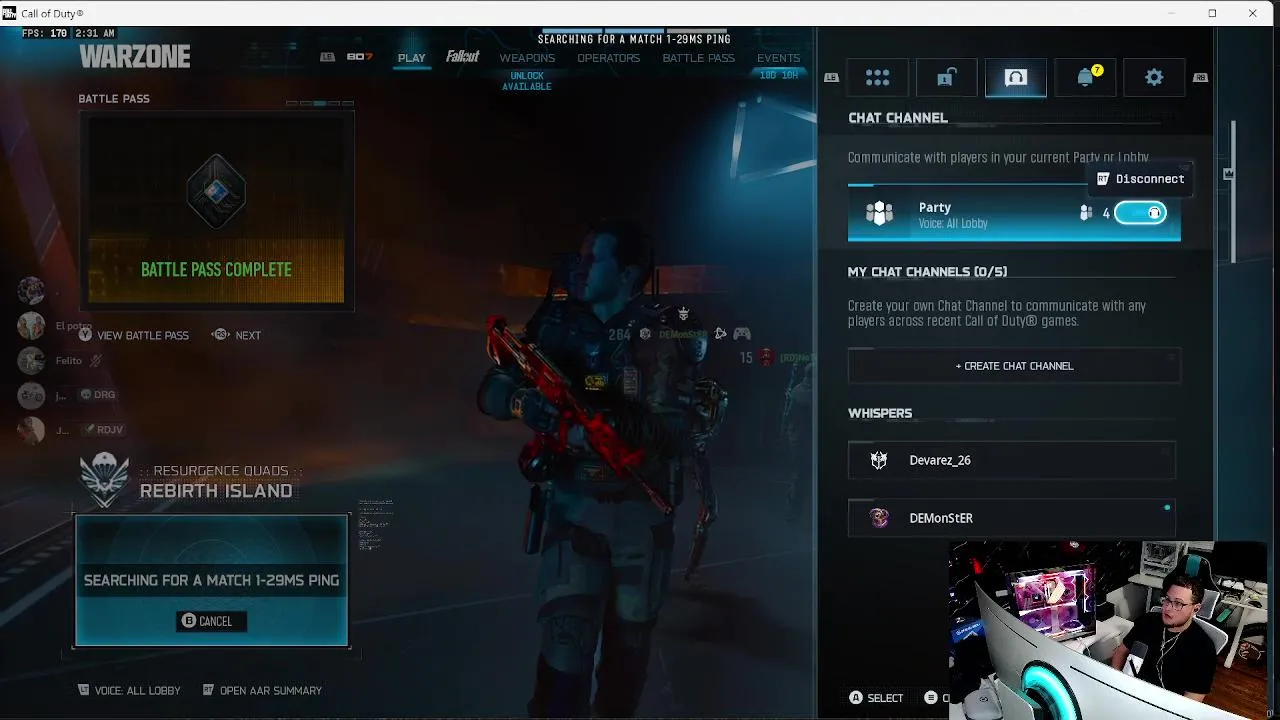Maximize the Call of Duty window
This screenshot has height=720, width=1280.
(x=1212, y=13)
